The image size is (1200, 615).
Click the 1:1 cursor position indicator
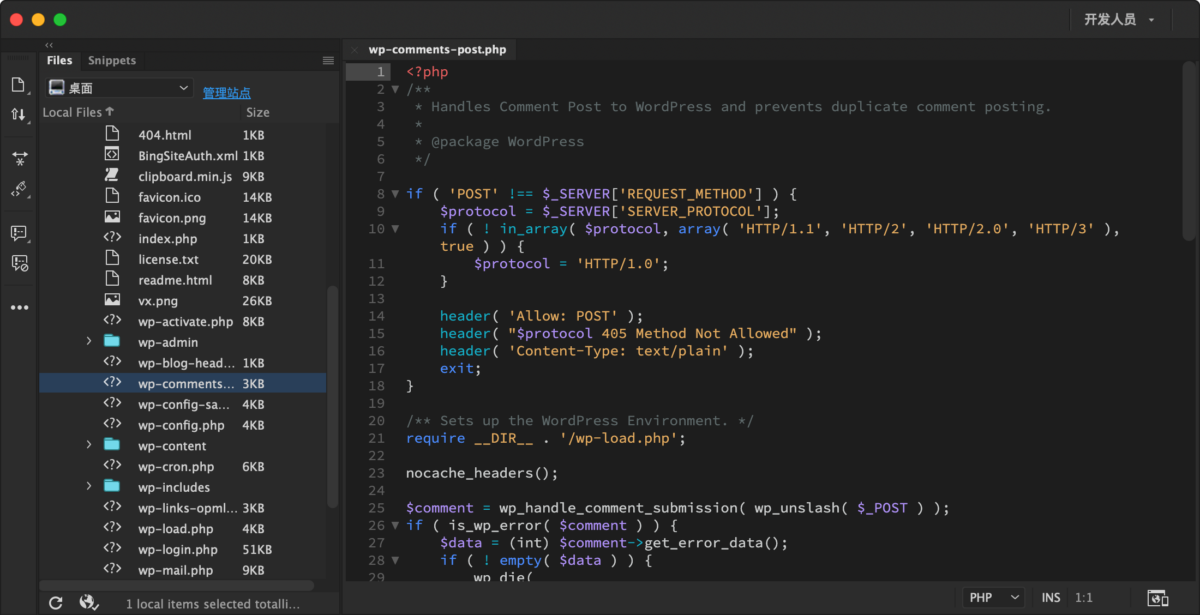[1083, 598]
